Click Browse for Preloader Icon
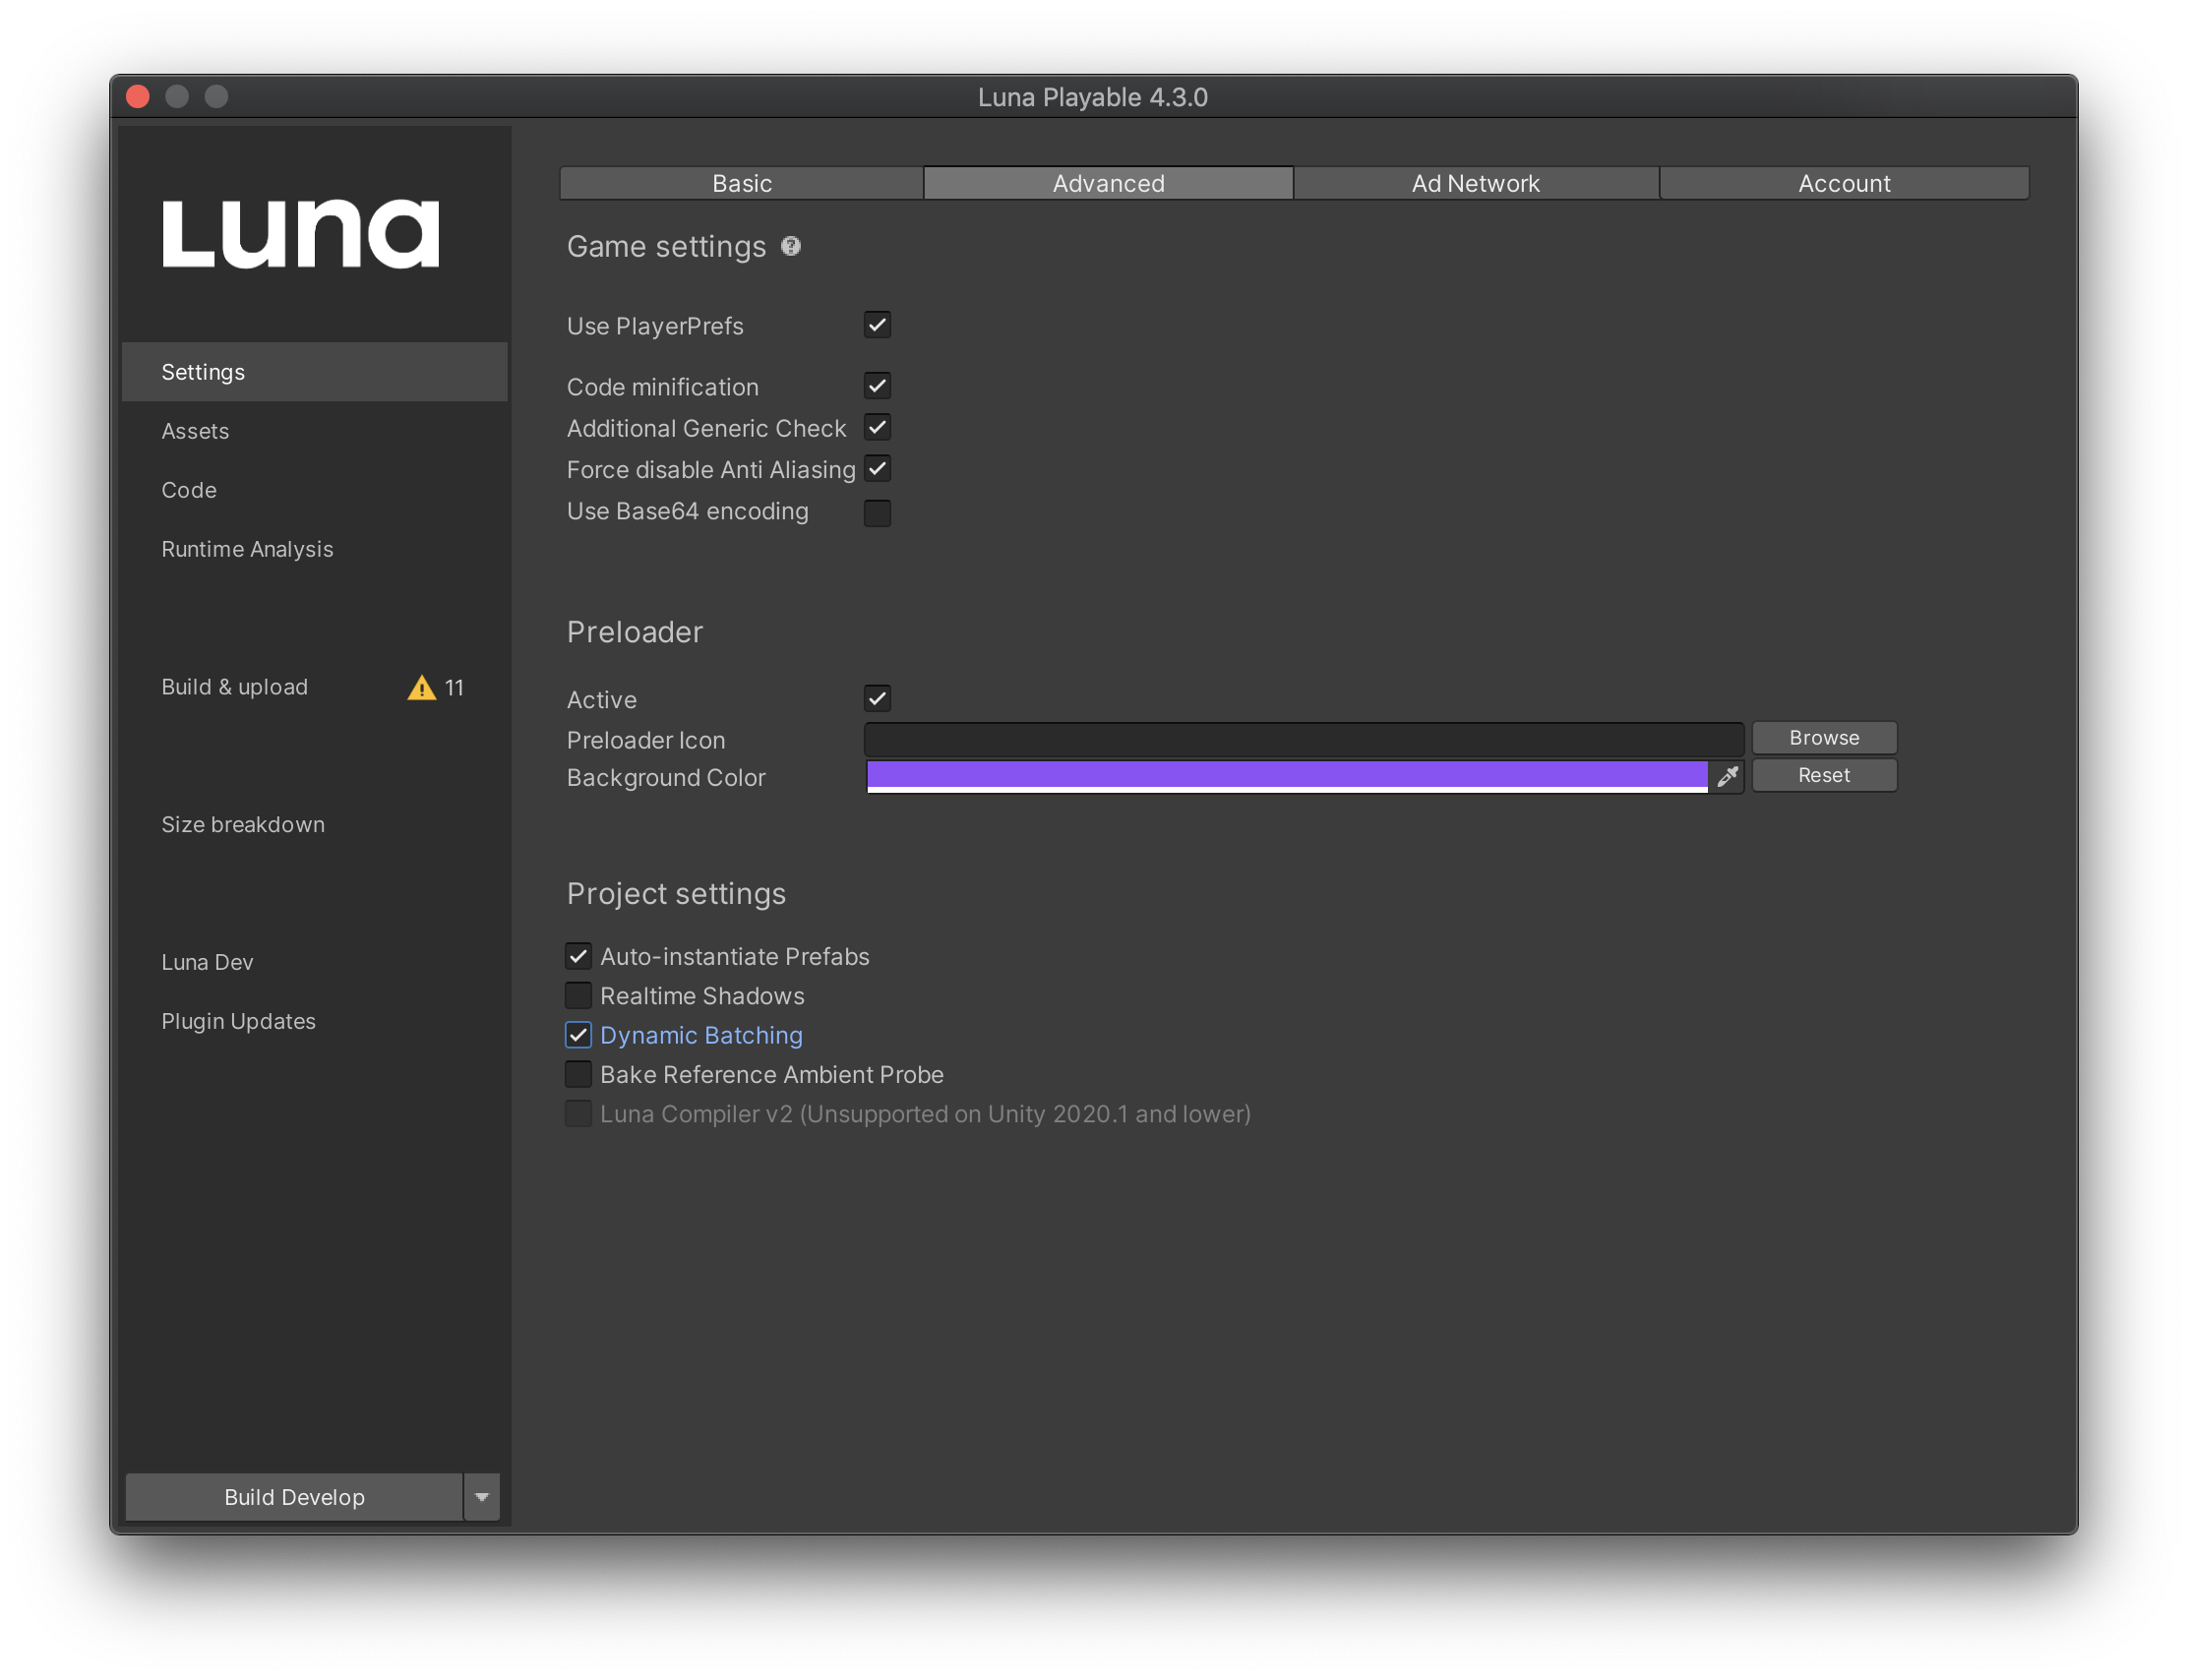The width and height of the screenshot is (2188, 1680). tap(1823, 736)
